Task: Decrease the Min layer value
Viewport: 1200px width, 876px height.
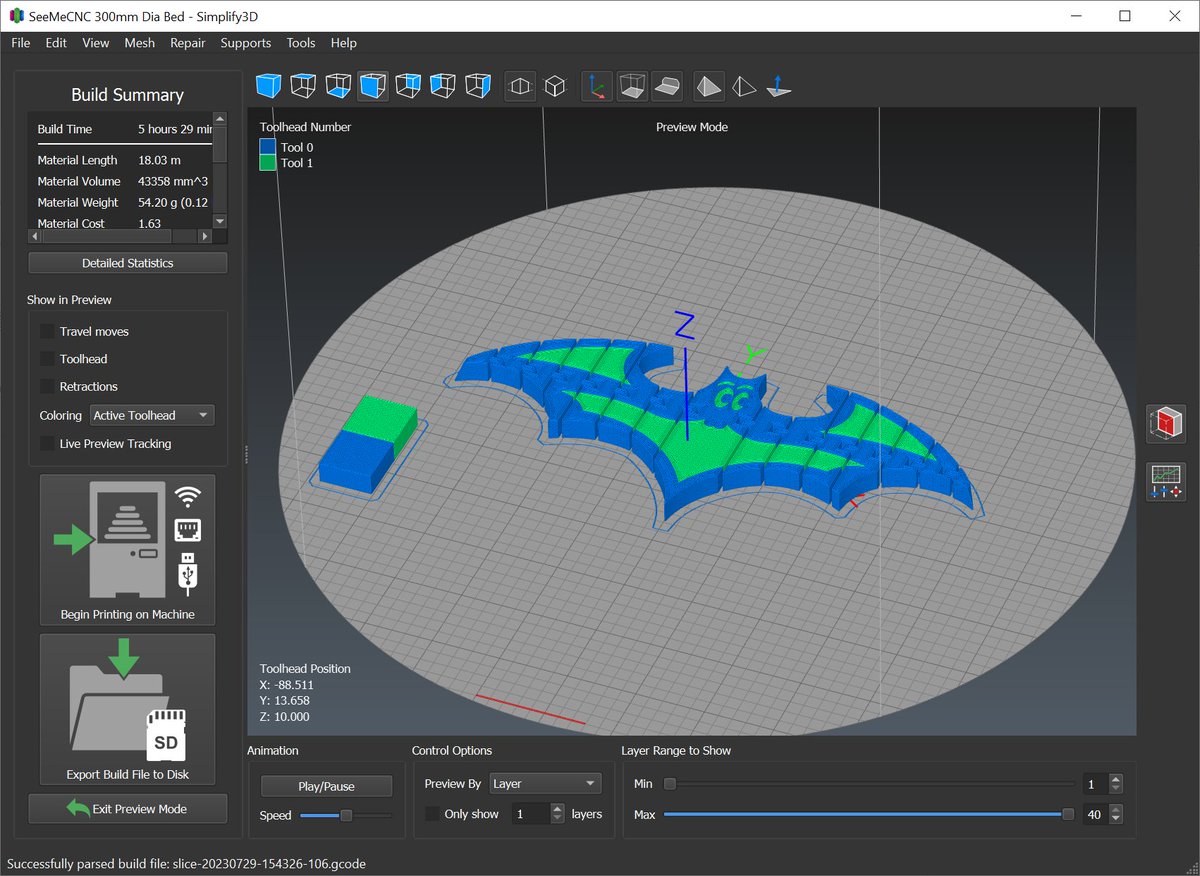Action: [x=1116, y=789]
